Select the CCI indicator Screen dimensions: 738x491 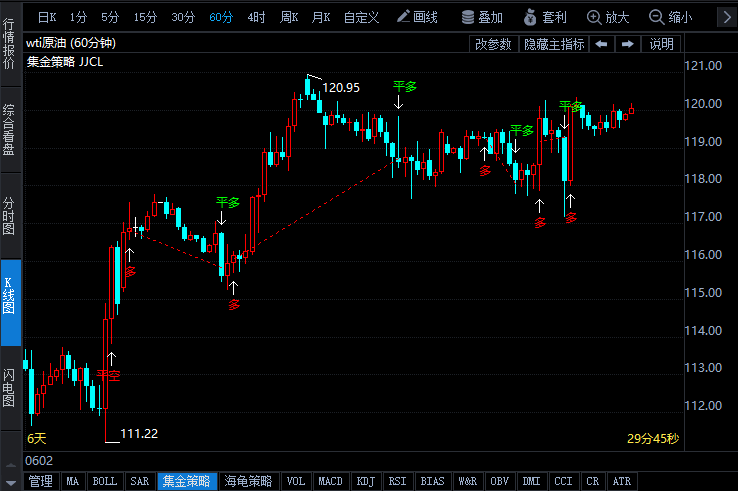coord(563,481)
